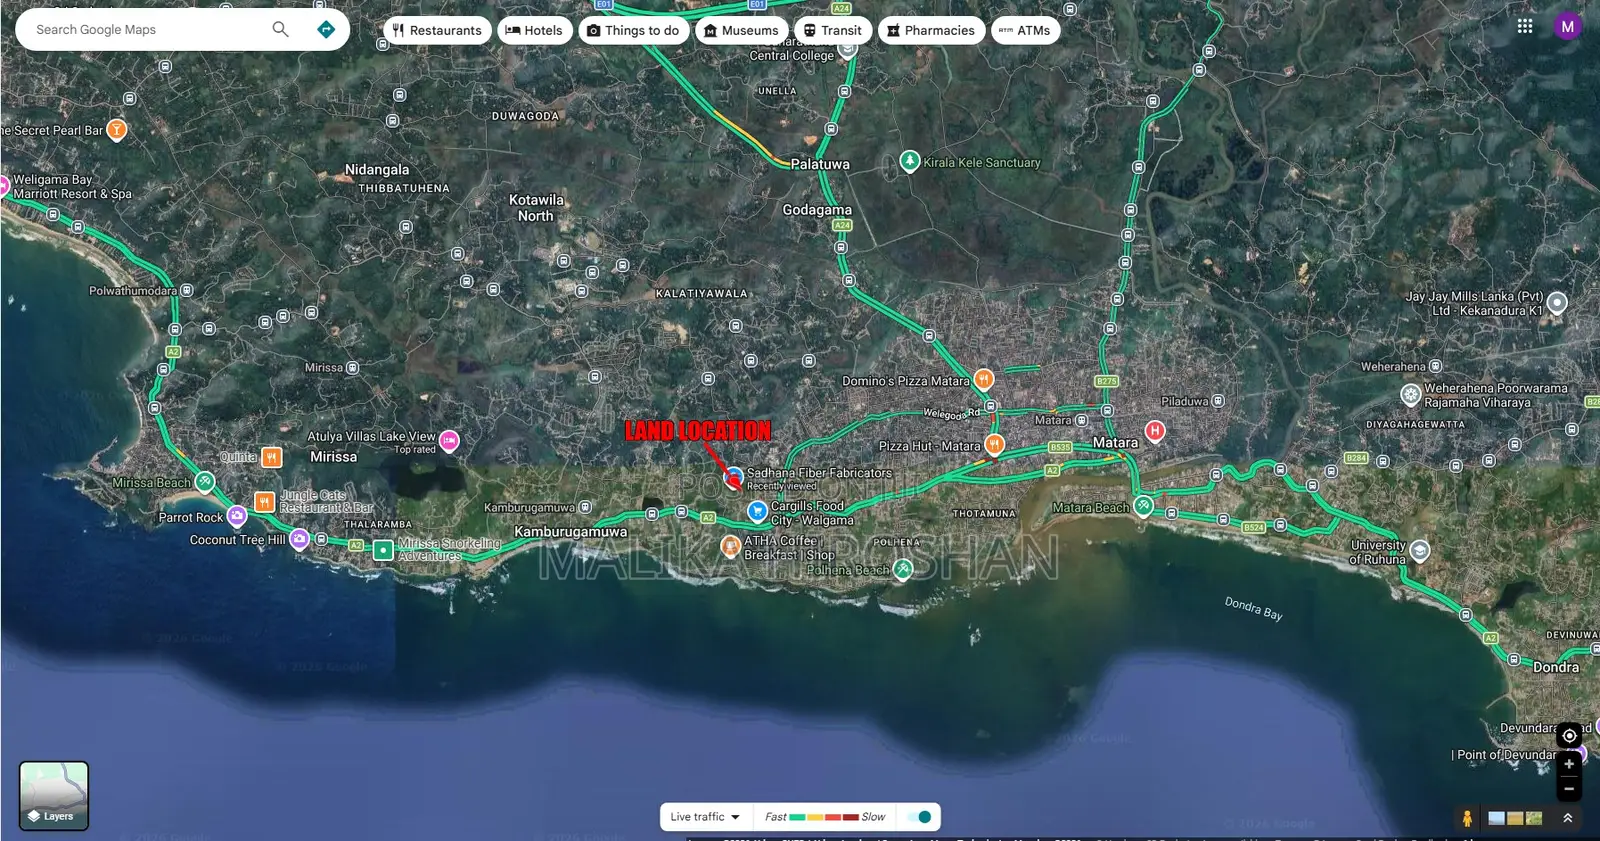The width and height of the screenshot is (1600, 841).
Task: Click the Godagama place label
Action: coord(817,210)
